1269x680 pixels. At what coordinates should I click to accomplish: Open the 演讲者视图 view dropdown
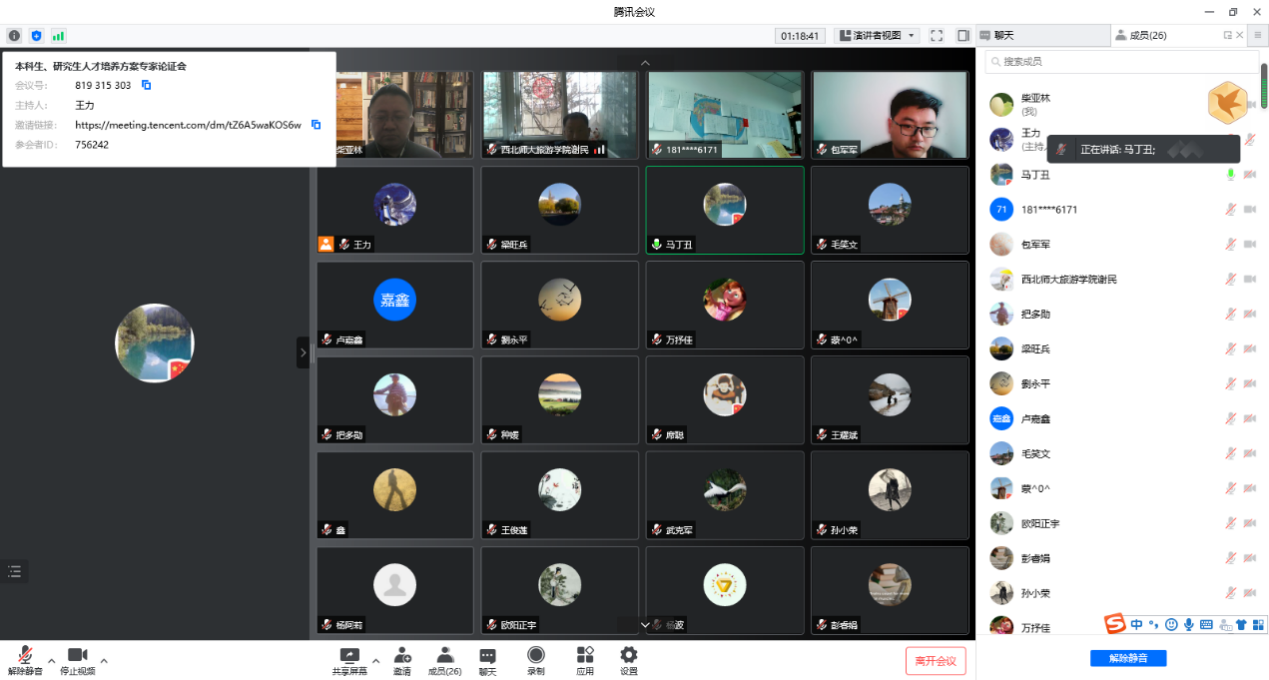pos(876,36)
